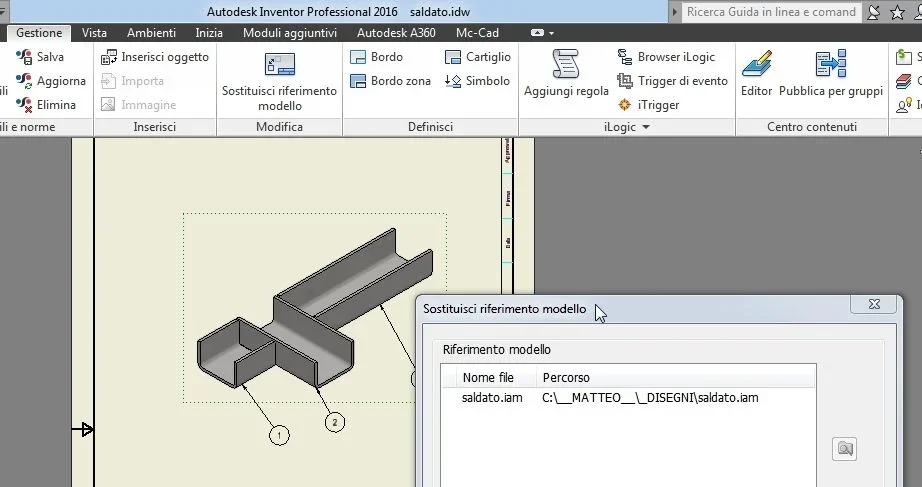This screenshot has width=922, height=487.
Task: Launch the Aggiungi regola command
Action: pyautogui.click(x=566, y=74)
